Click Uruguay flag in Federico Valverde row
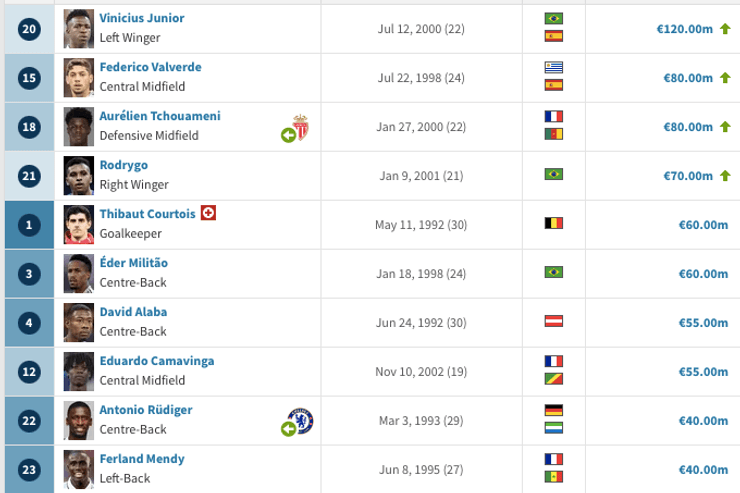The width and height of the screenshot is (740, 493). click(553, 67)
